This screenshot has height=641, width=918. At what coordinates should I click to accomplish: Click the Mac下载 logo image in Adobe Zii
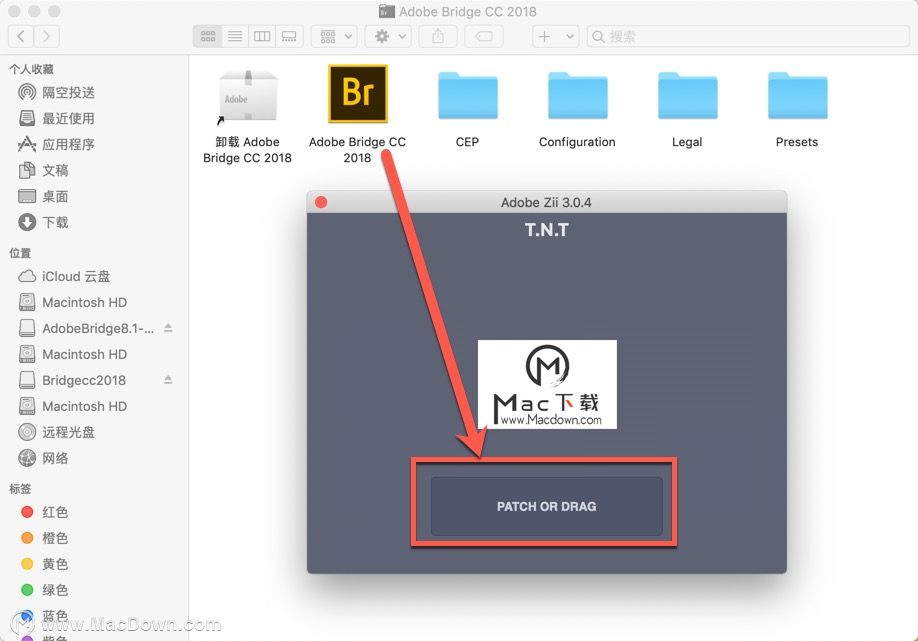point(547,385)
